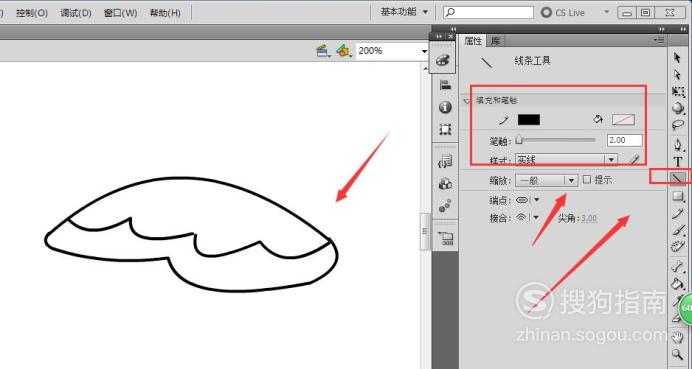Enable the 提示 hinting checkbox
This screenshot has height=369, width=692.
(x=587, y=180)
